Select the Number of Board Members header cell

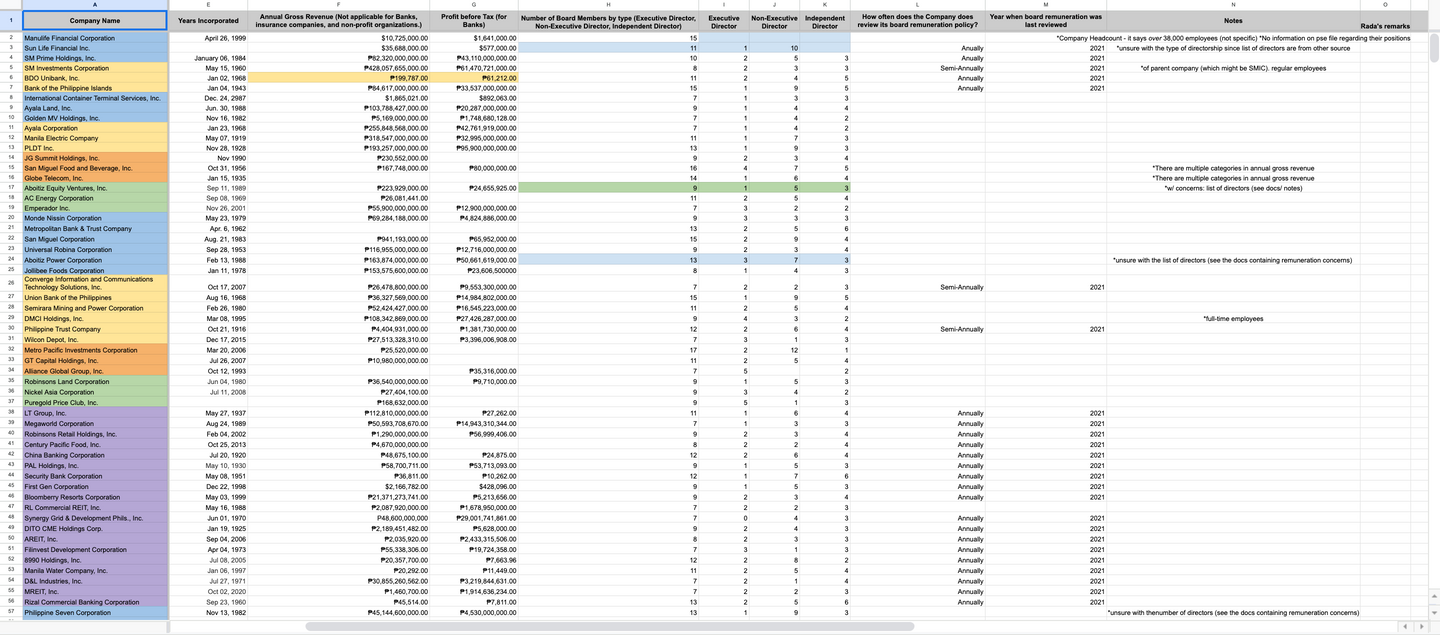coord(608,21)
